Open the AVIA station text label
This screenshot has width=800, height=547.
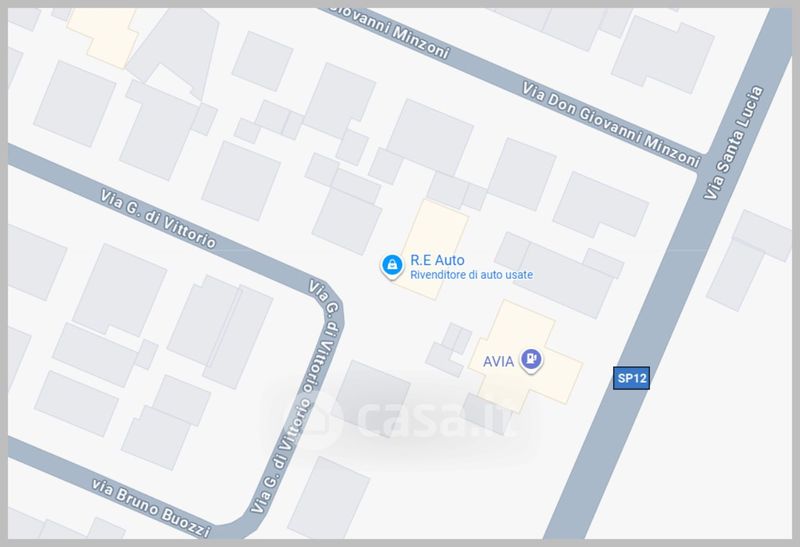point(498,361)
